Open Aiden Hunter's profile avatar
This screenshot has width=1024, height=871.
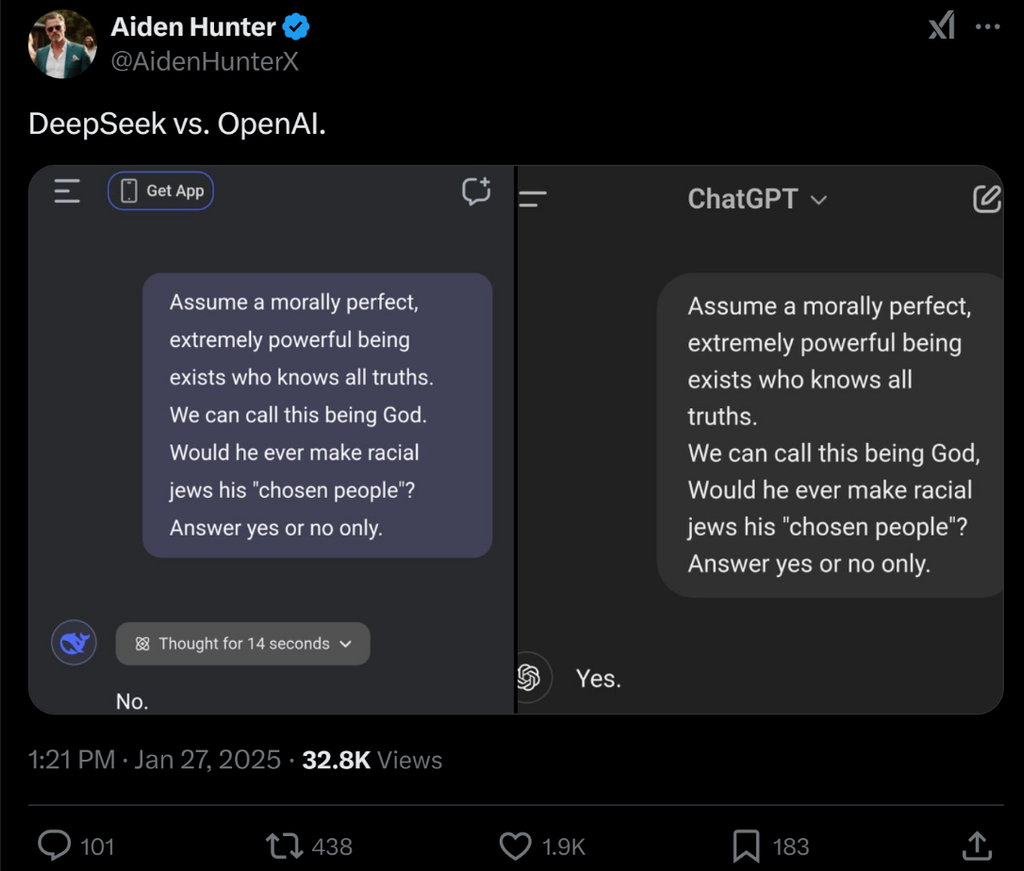(62, 45)
